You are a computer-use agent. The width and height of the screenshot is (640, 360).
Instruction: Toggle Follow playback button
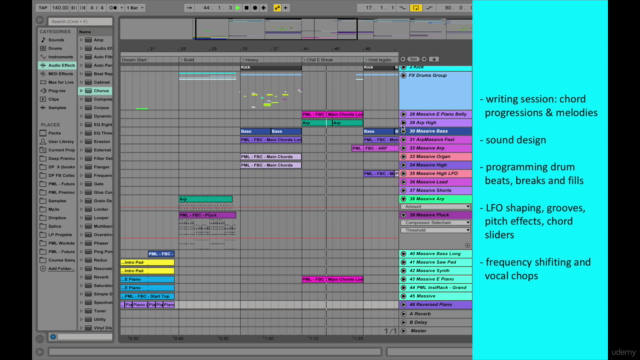click(x=189, y=8)
